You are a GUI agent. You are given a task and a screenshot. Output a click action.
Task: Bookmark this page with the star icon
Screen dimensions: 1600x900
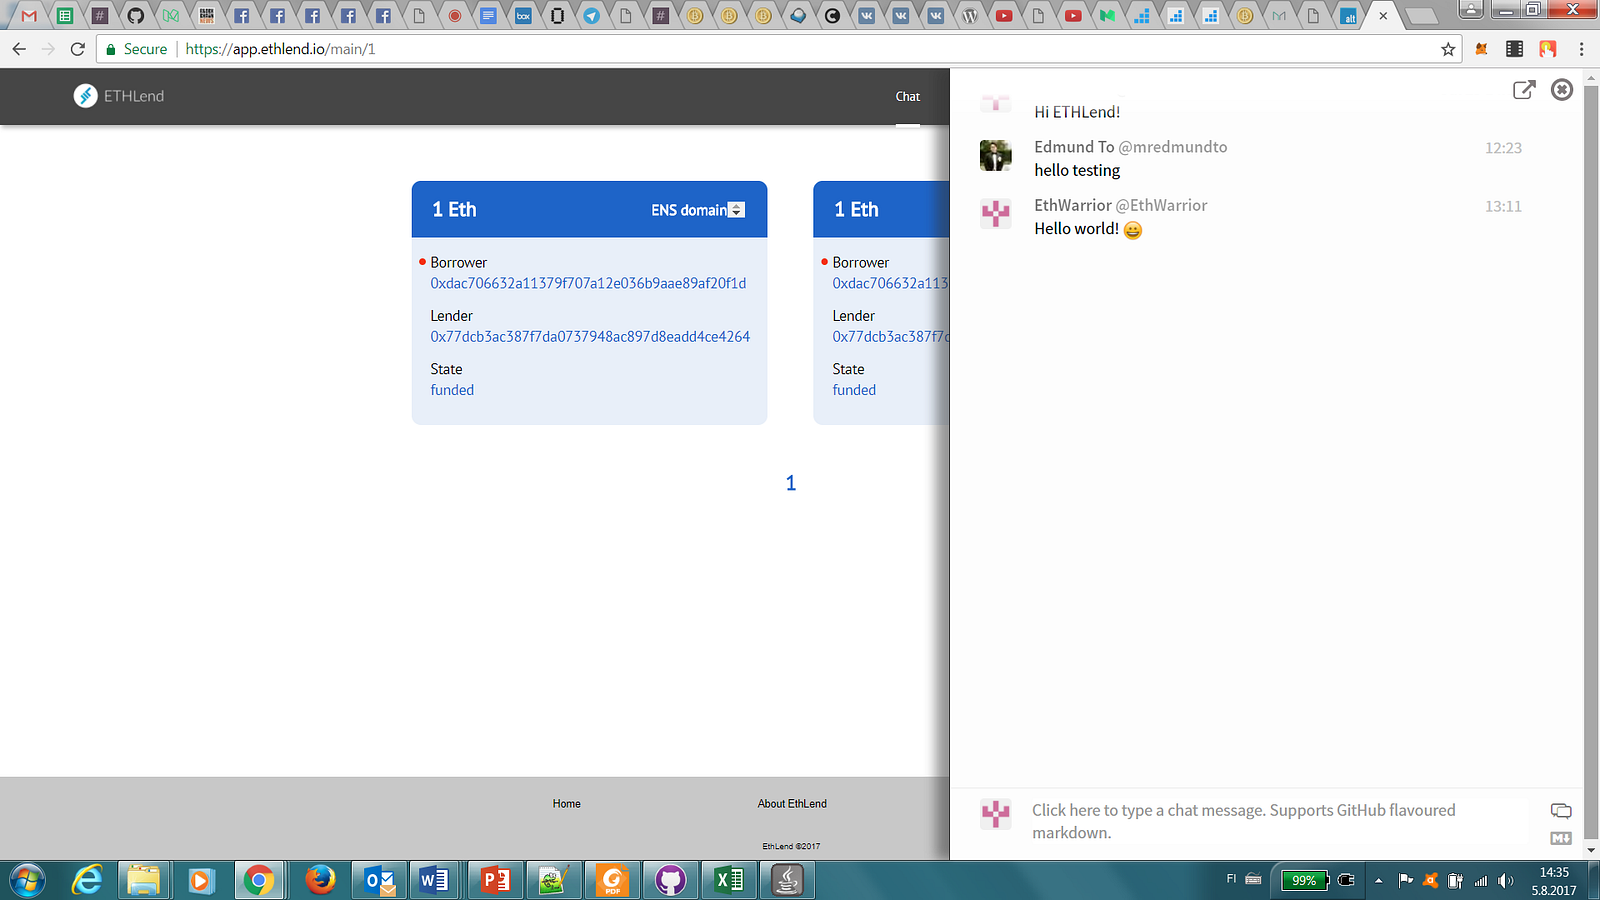click(1448, 49)
